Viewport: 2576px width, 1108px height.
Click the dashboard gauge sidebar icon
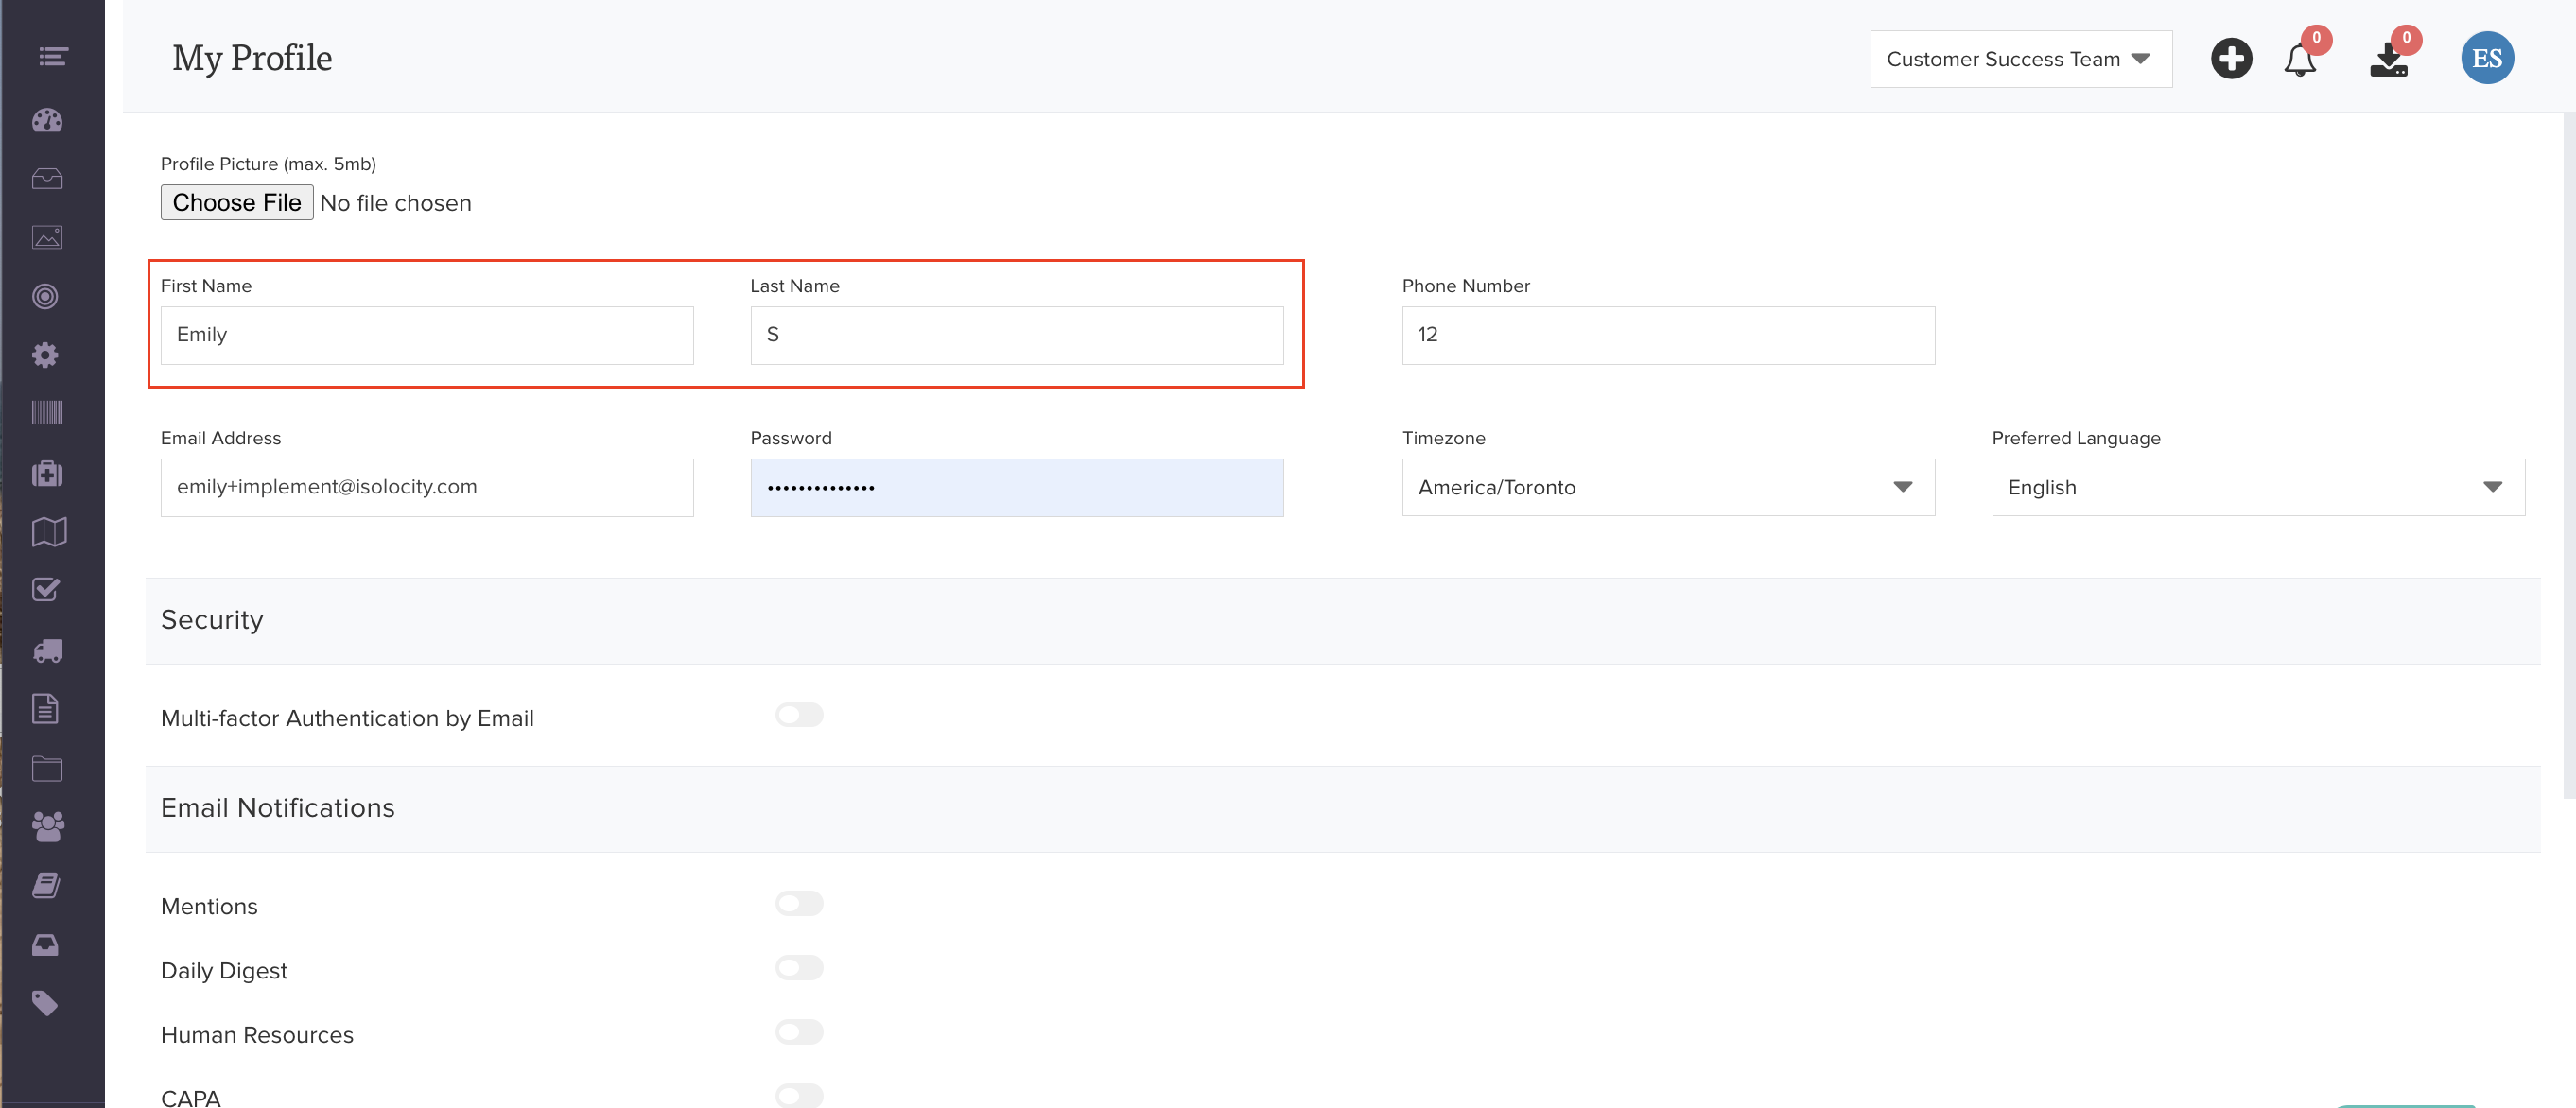(47, 120)
